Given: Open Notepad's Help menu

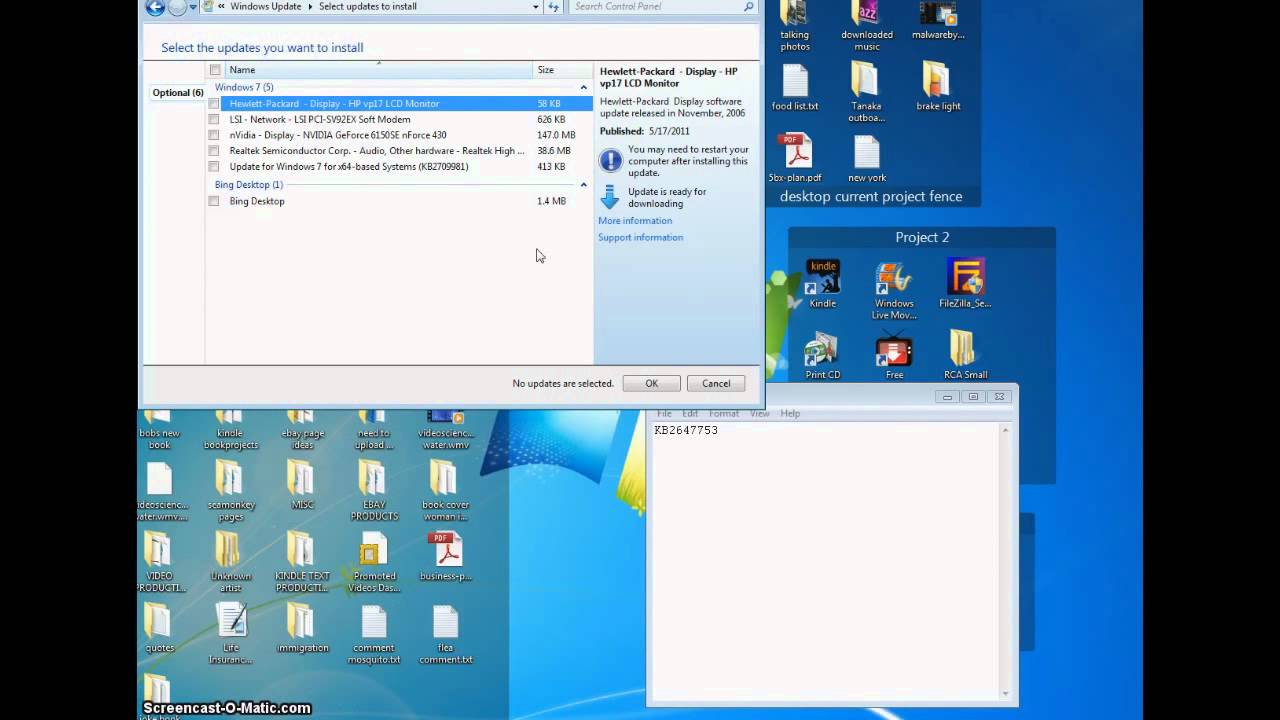Looking at the screenshot, I should (x=790, y=413).
